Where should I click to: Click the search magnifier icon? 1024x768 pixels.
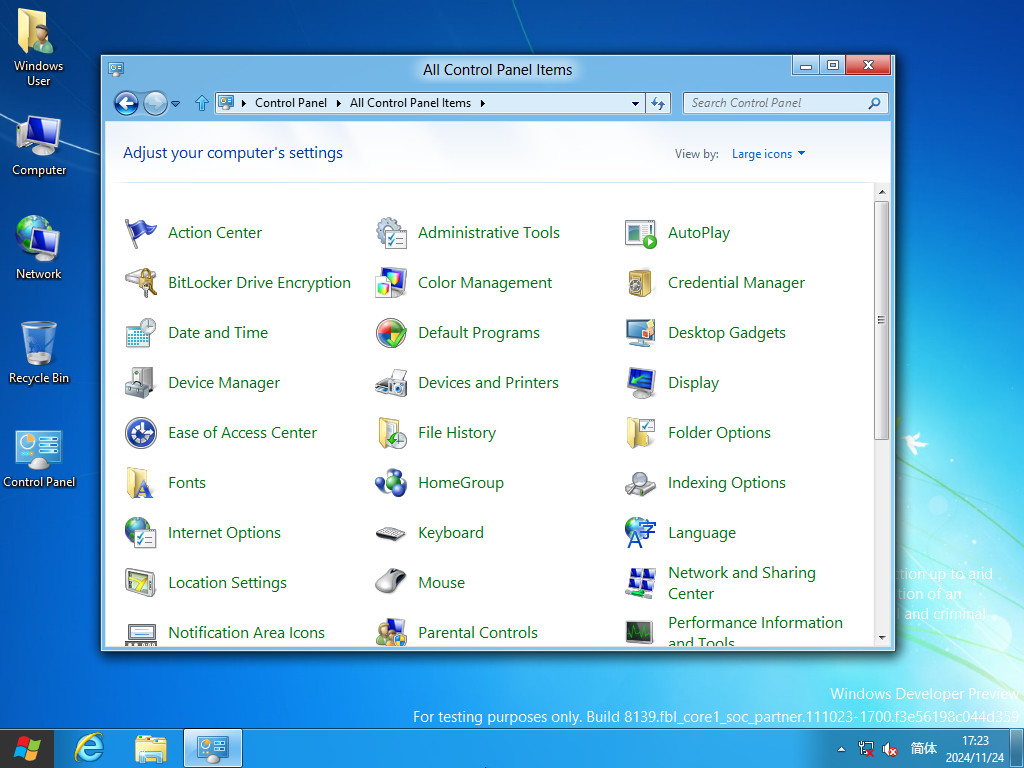[x=874, y=103]
